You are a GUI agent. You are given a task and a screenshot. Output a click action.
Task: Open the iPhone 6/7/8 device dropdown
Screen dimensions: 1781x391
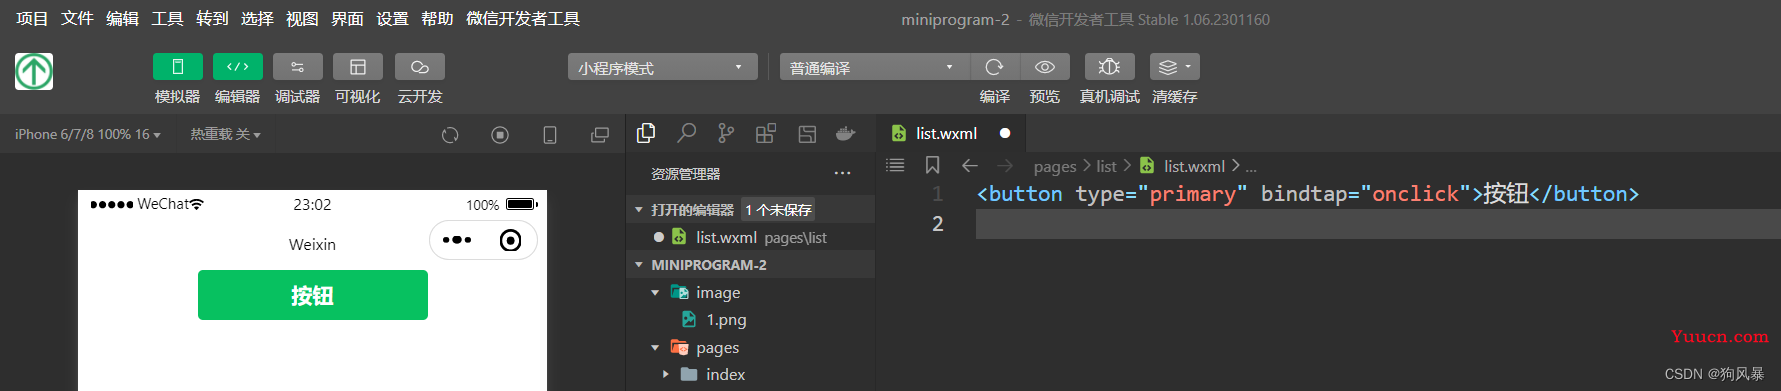point(88,134)
